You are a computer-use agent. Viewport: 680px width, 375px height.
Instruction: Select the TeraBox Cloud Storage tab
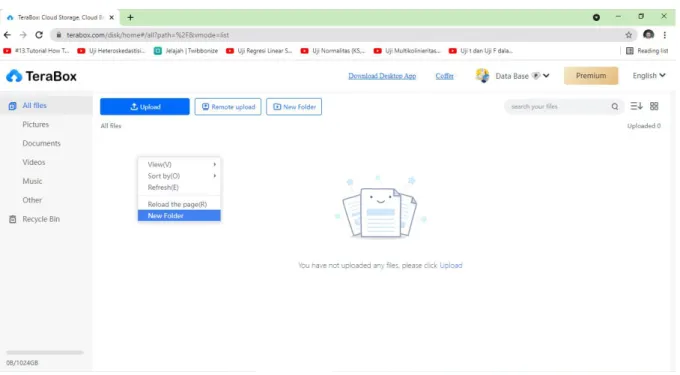[x=59, y=18]
